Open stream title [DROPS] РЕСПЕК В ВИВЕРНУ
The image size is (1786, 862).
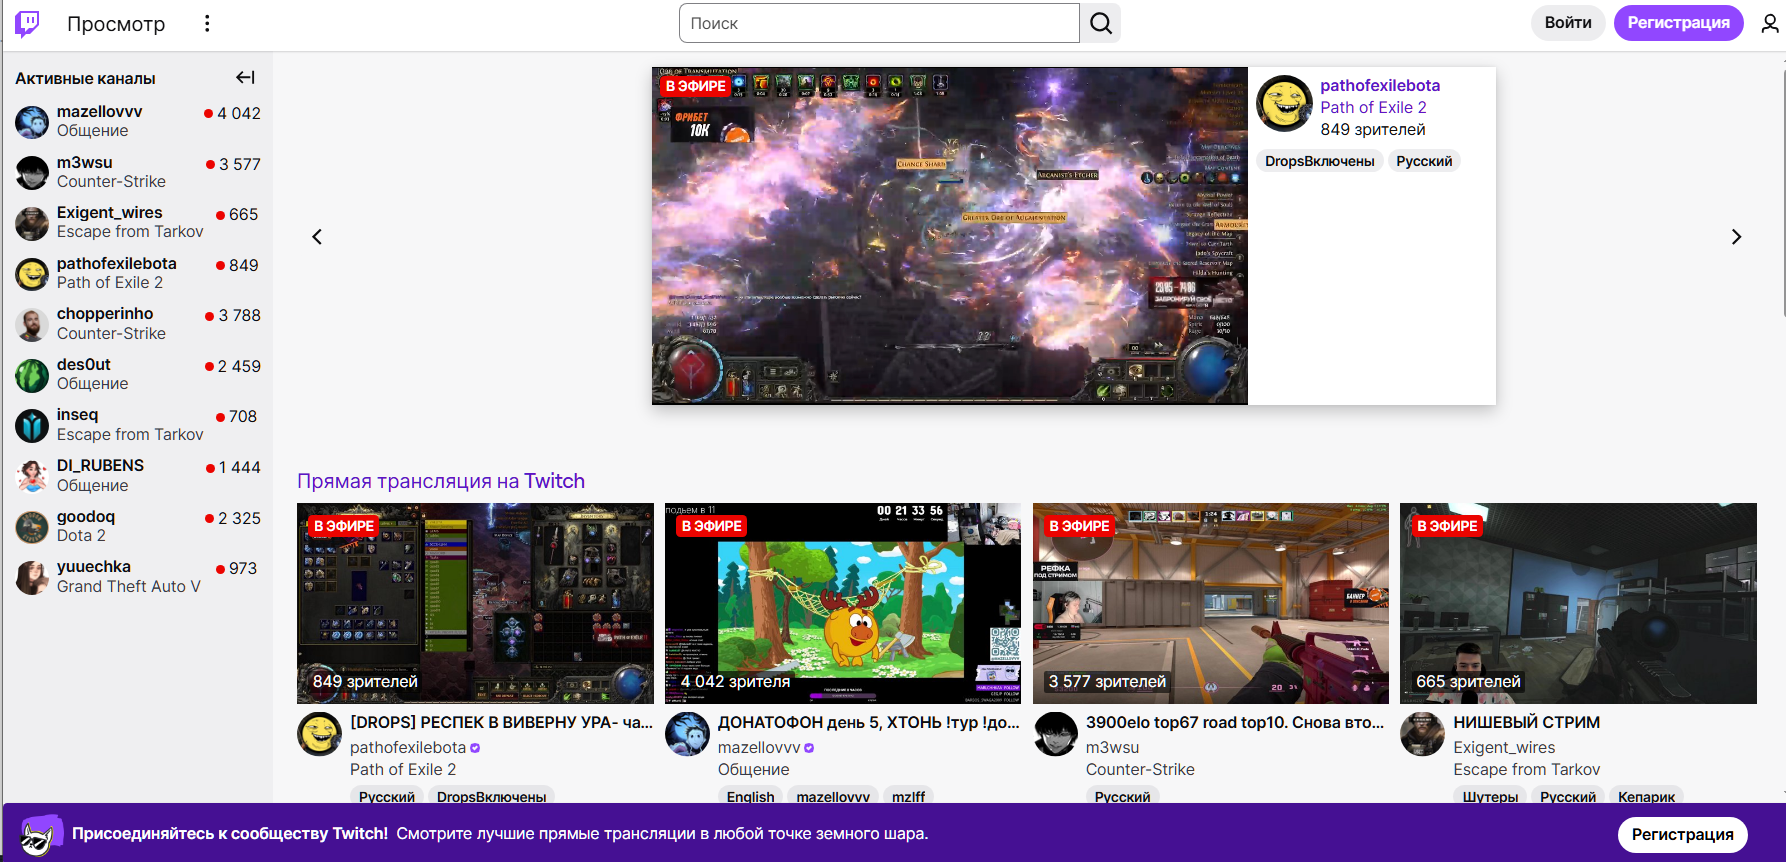[x=501, y=722]
